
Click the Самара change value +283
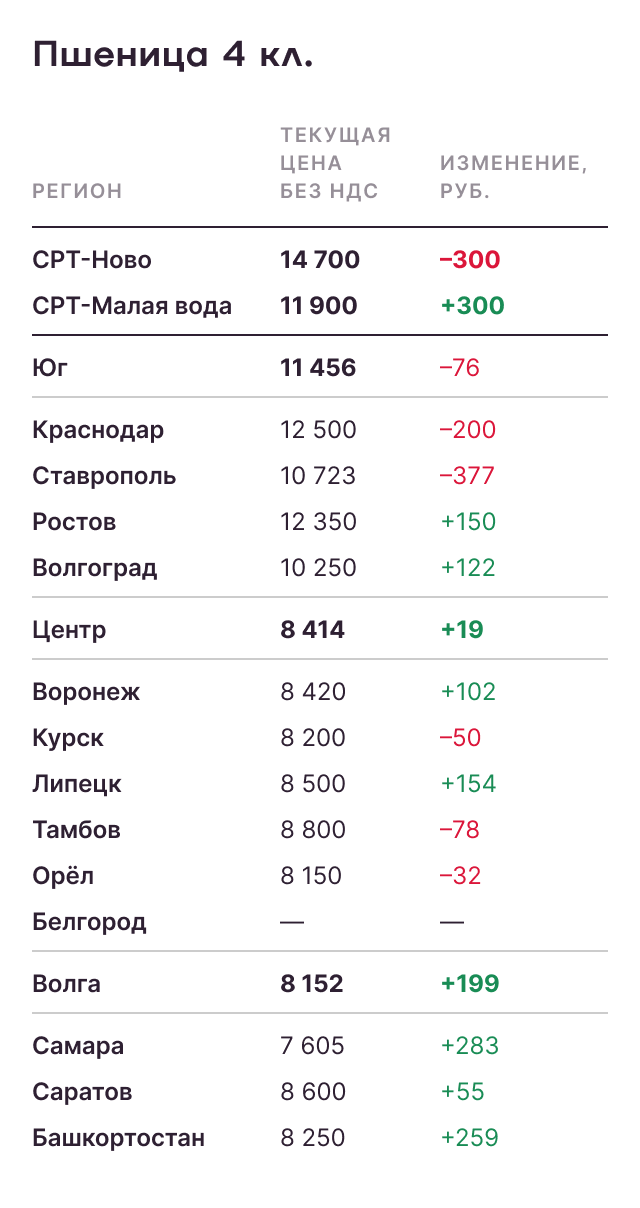tap(469, 1046)
